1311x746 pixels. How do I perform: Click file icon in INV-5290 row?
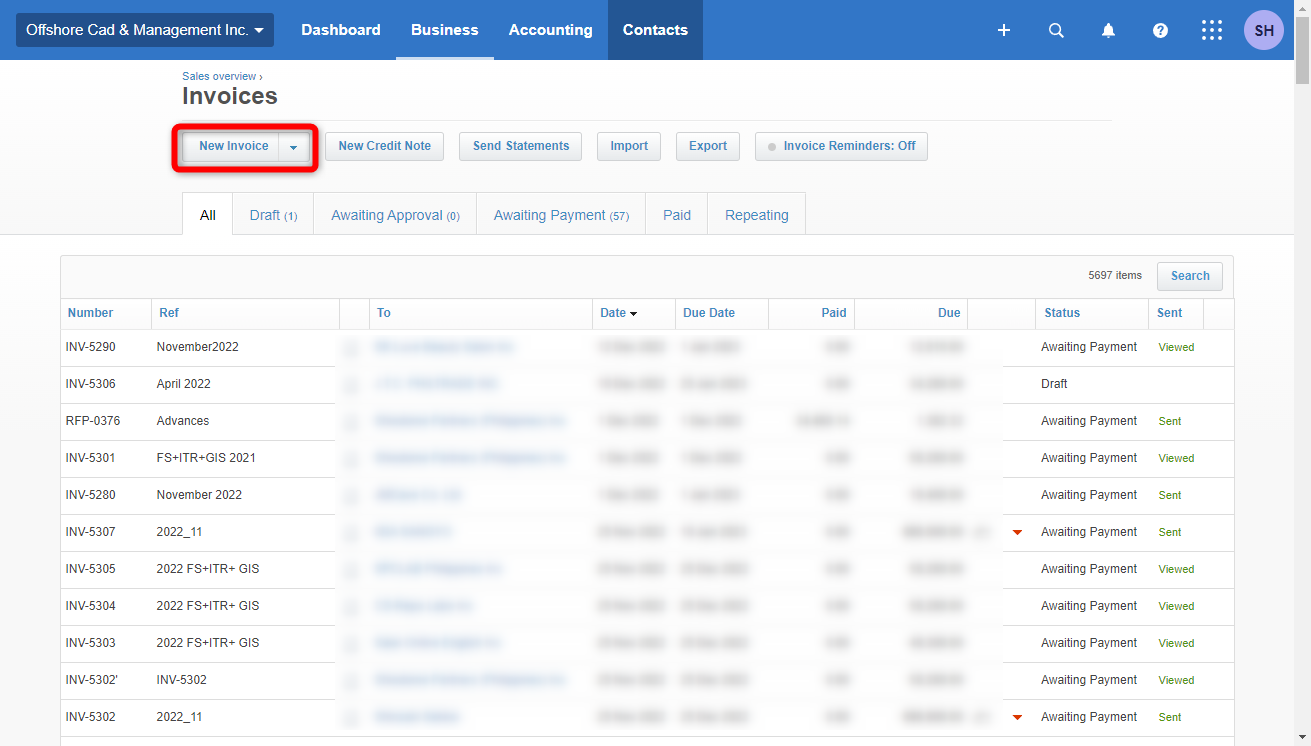[350, 348]
